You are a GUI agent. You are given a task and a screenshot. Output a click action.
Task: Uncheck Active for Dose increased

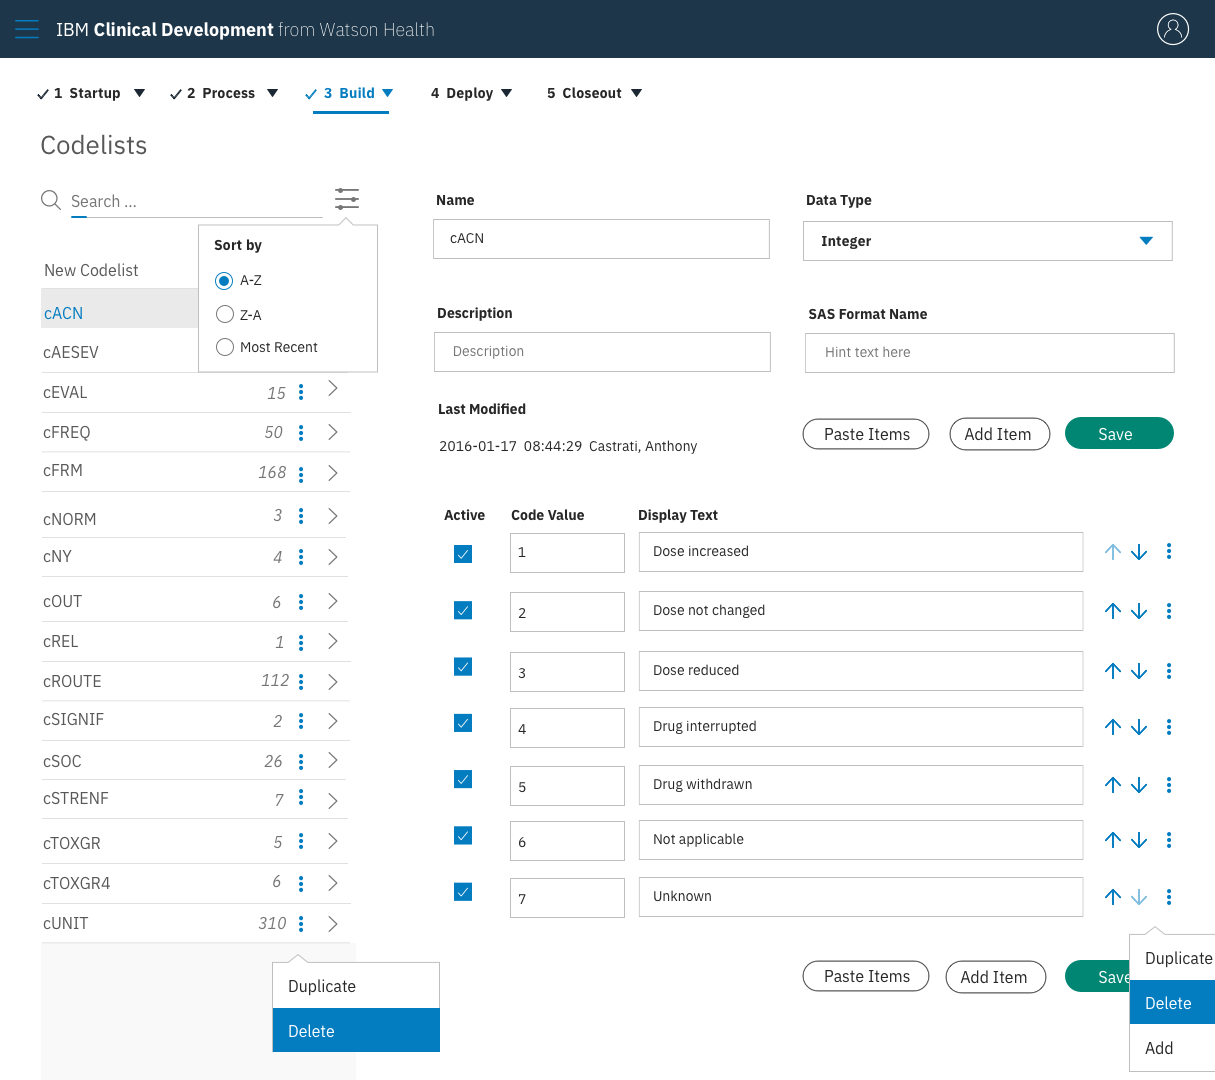(x=463, y=553)
